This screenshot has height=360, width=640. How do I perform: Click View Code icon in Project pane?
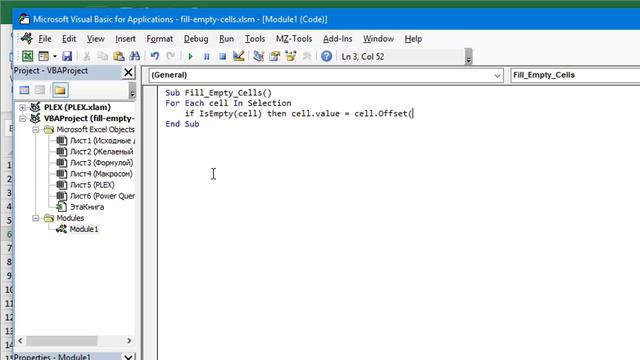(x=24, y=90)
